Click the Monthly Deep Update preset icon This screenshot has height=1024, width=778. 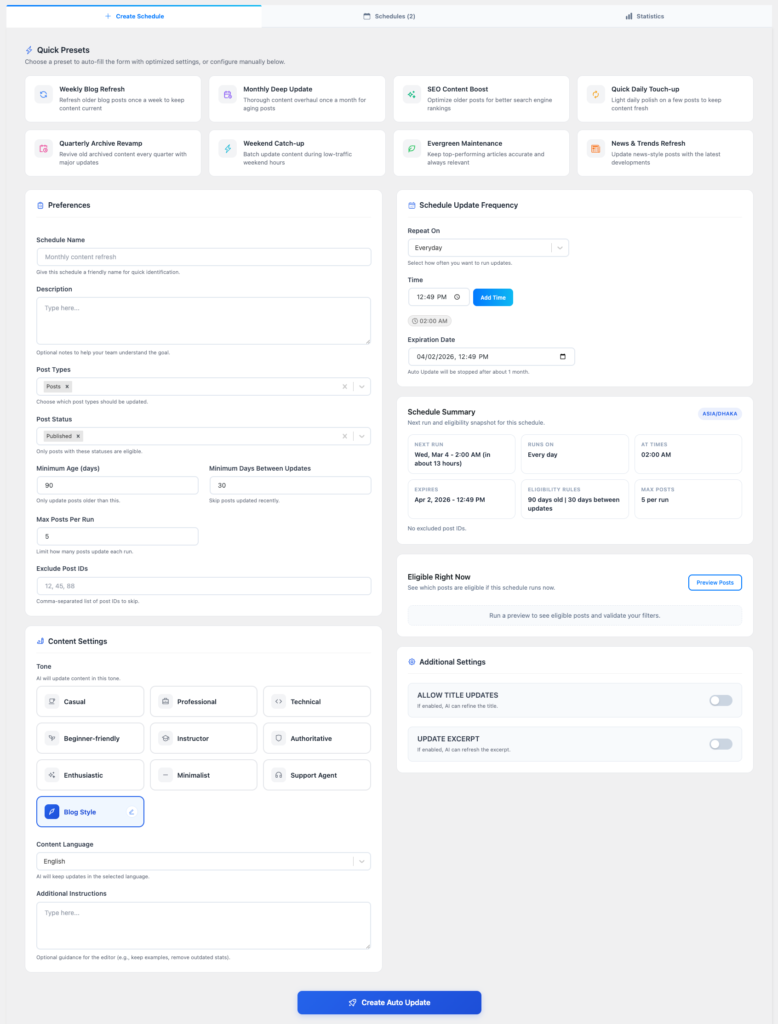tap(228, 94)
